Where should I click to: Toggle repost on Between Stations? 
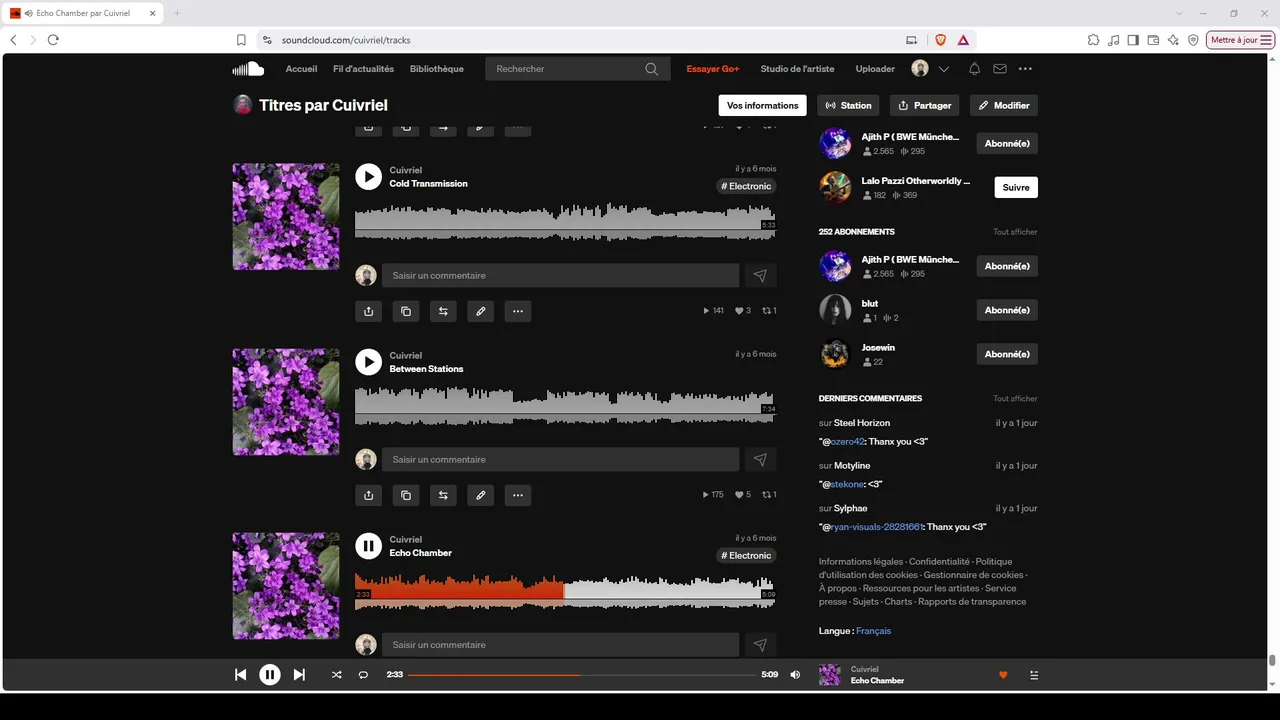coord(443,495)
